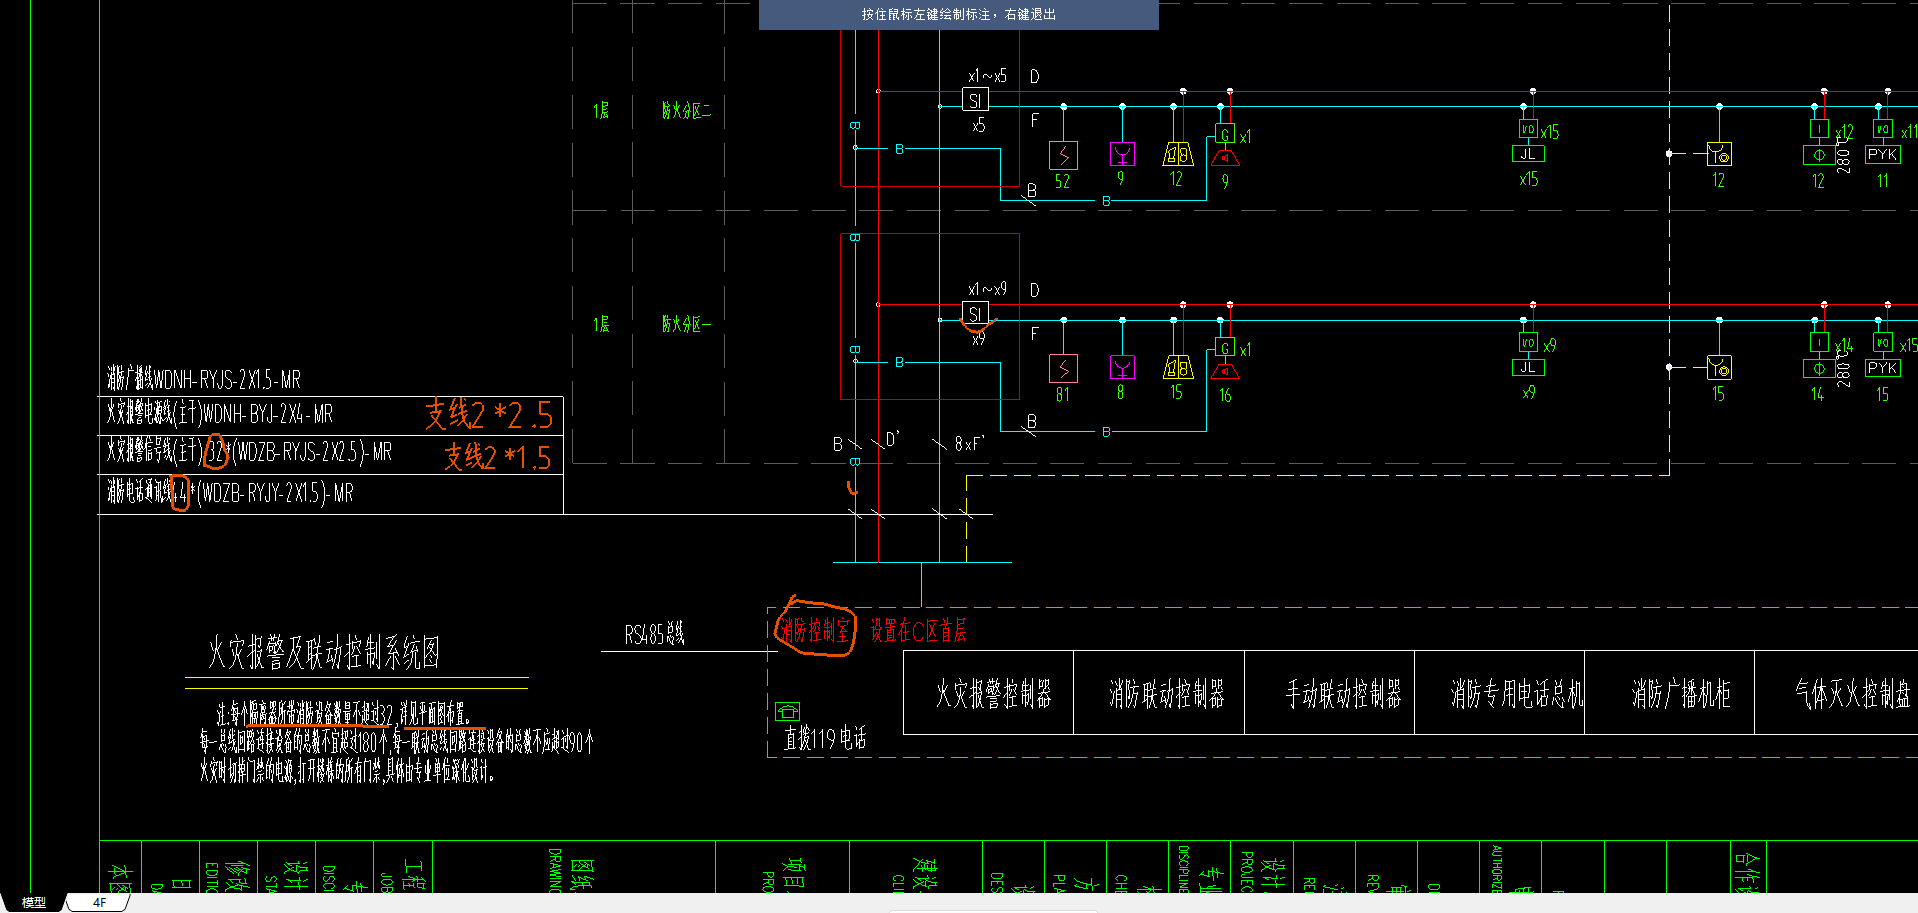Select the 消防专用电话总机 box
Viewport: 1918px width, 913px height.
(1500, 693)
